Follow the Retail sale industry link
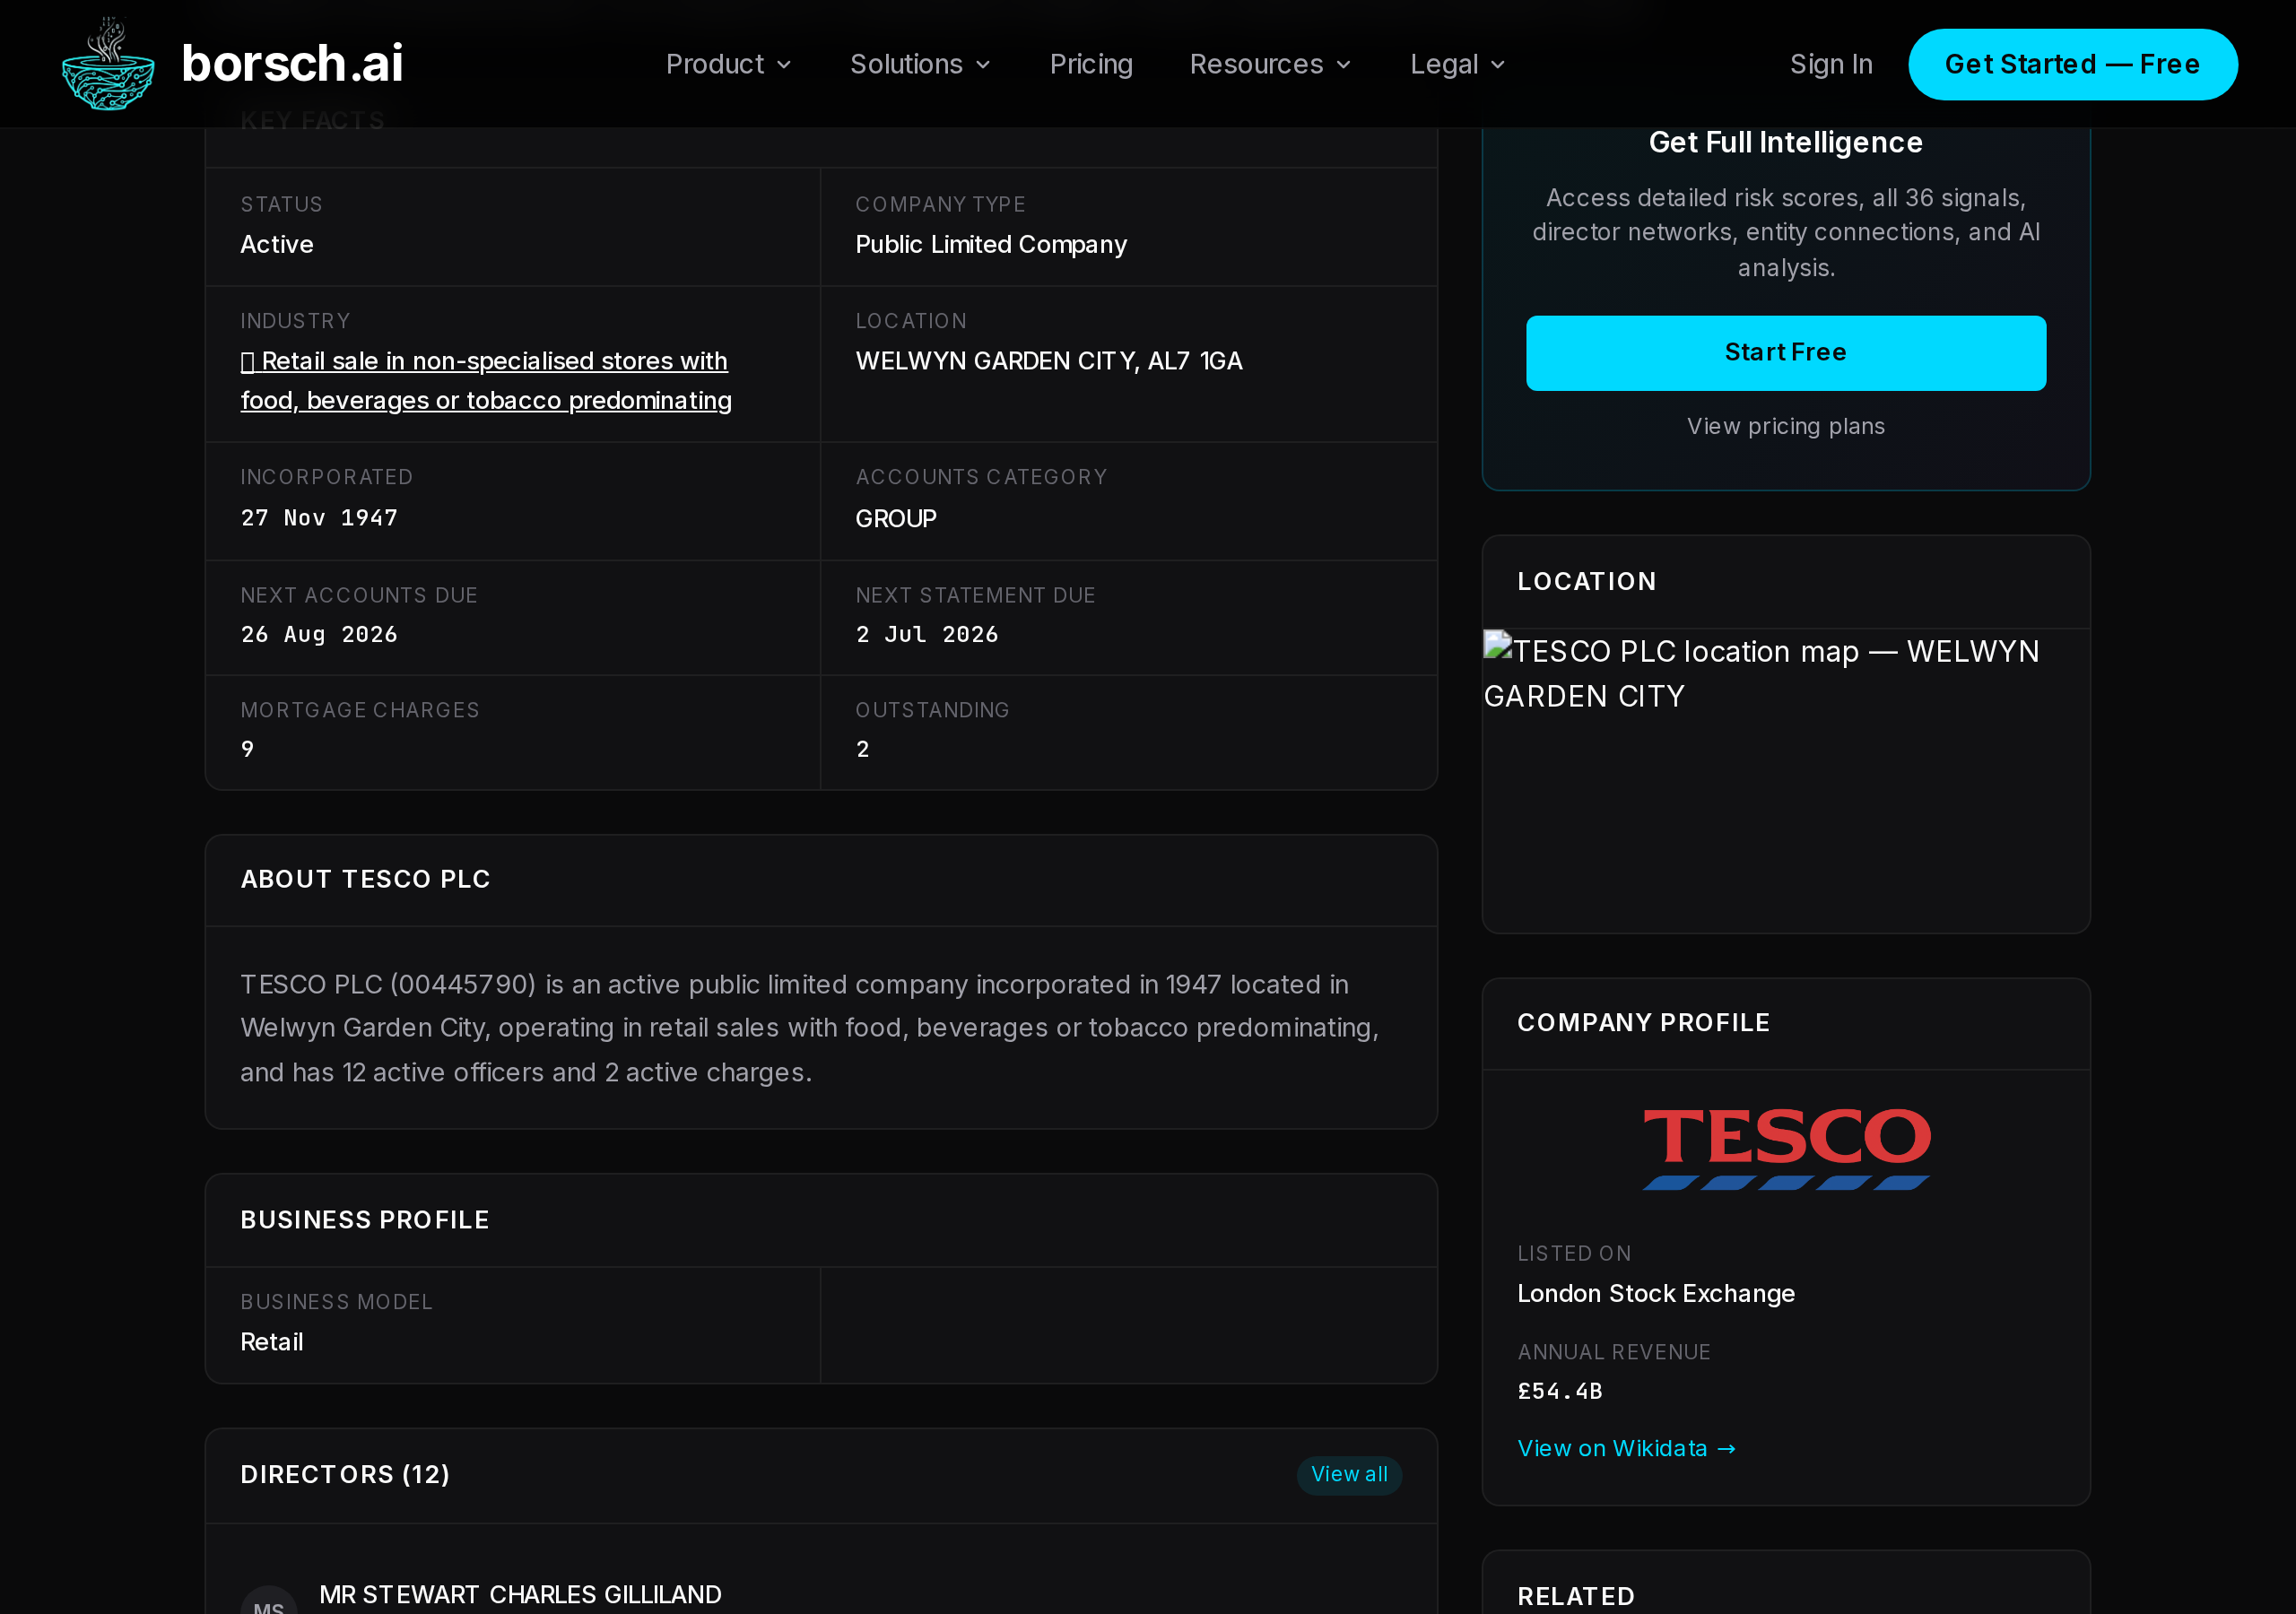This screenshot has height=1614, width=2296. tap(486, 381)
